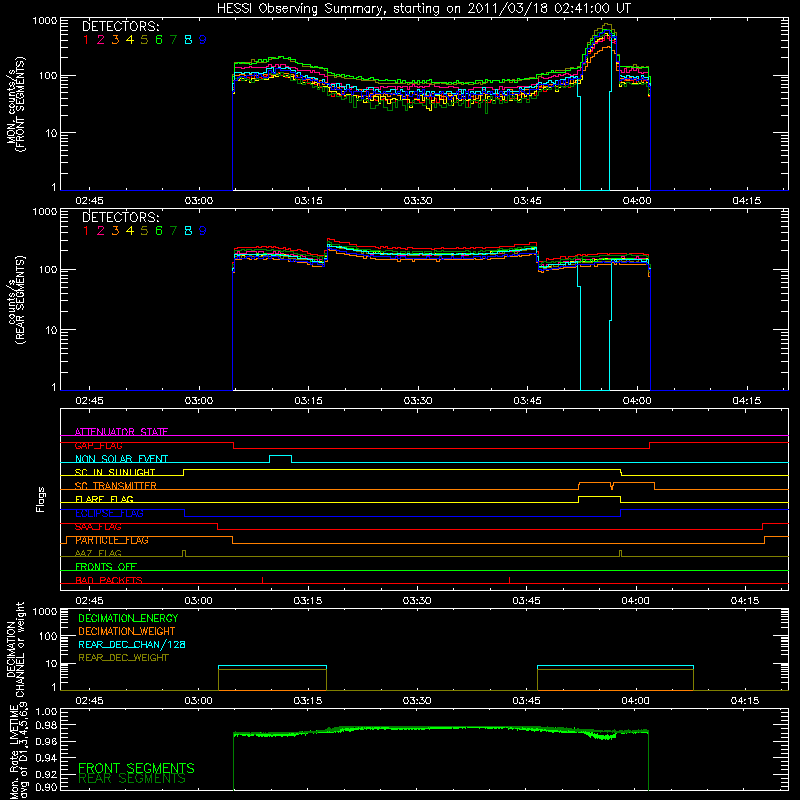Click 03:45 tick label under decimation panel
The width and height of the screenshot is (800, 800).
(526, 701)
